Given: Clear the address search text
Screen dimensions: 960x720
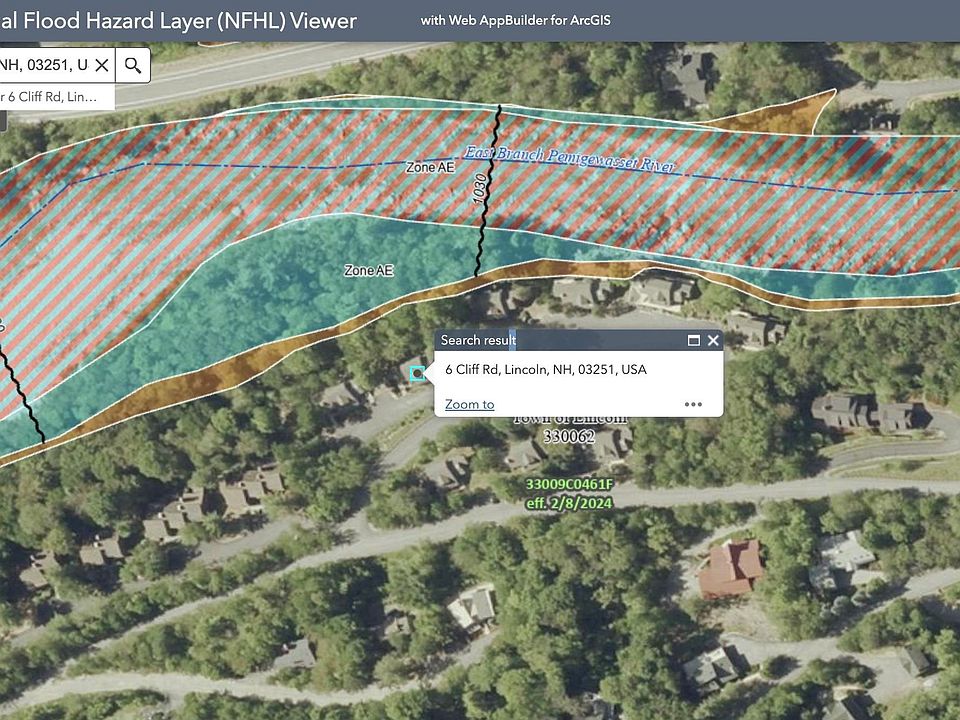Looking at the screenshot, I should pos(101,66).
